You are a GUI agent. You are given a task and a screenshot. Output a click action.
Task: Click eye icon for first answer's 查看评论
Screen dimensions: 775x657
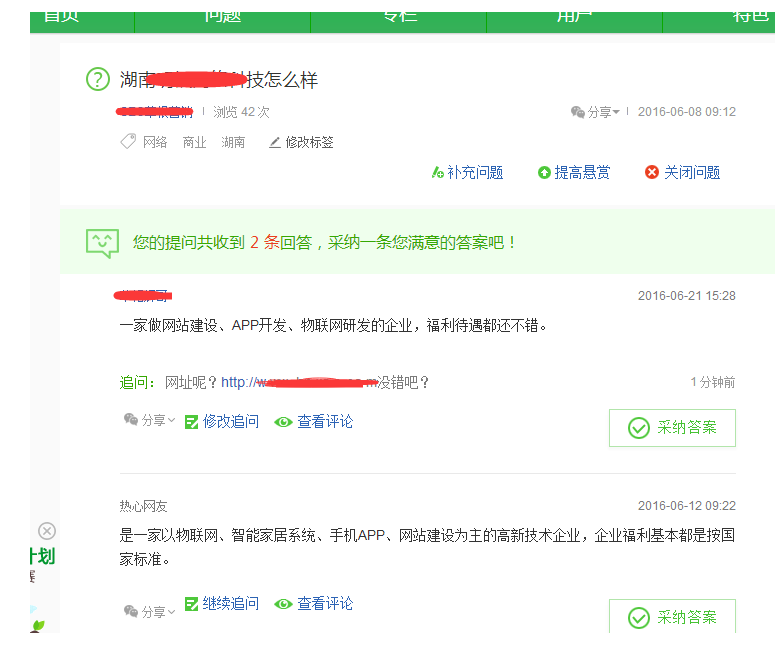click(x=283, y=422)
